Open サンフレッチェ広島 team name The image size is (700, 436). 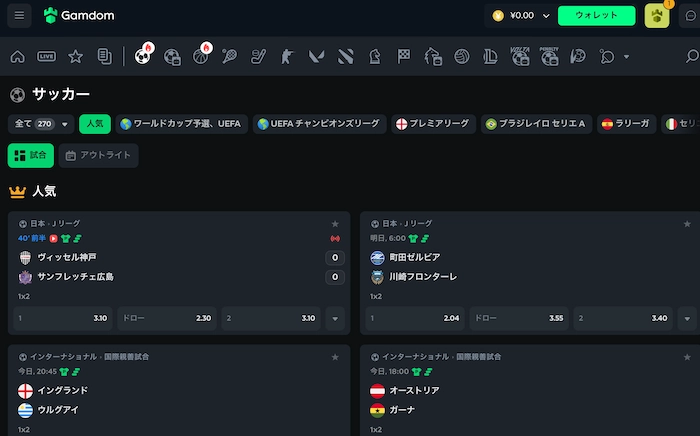(x=75, y=277)
